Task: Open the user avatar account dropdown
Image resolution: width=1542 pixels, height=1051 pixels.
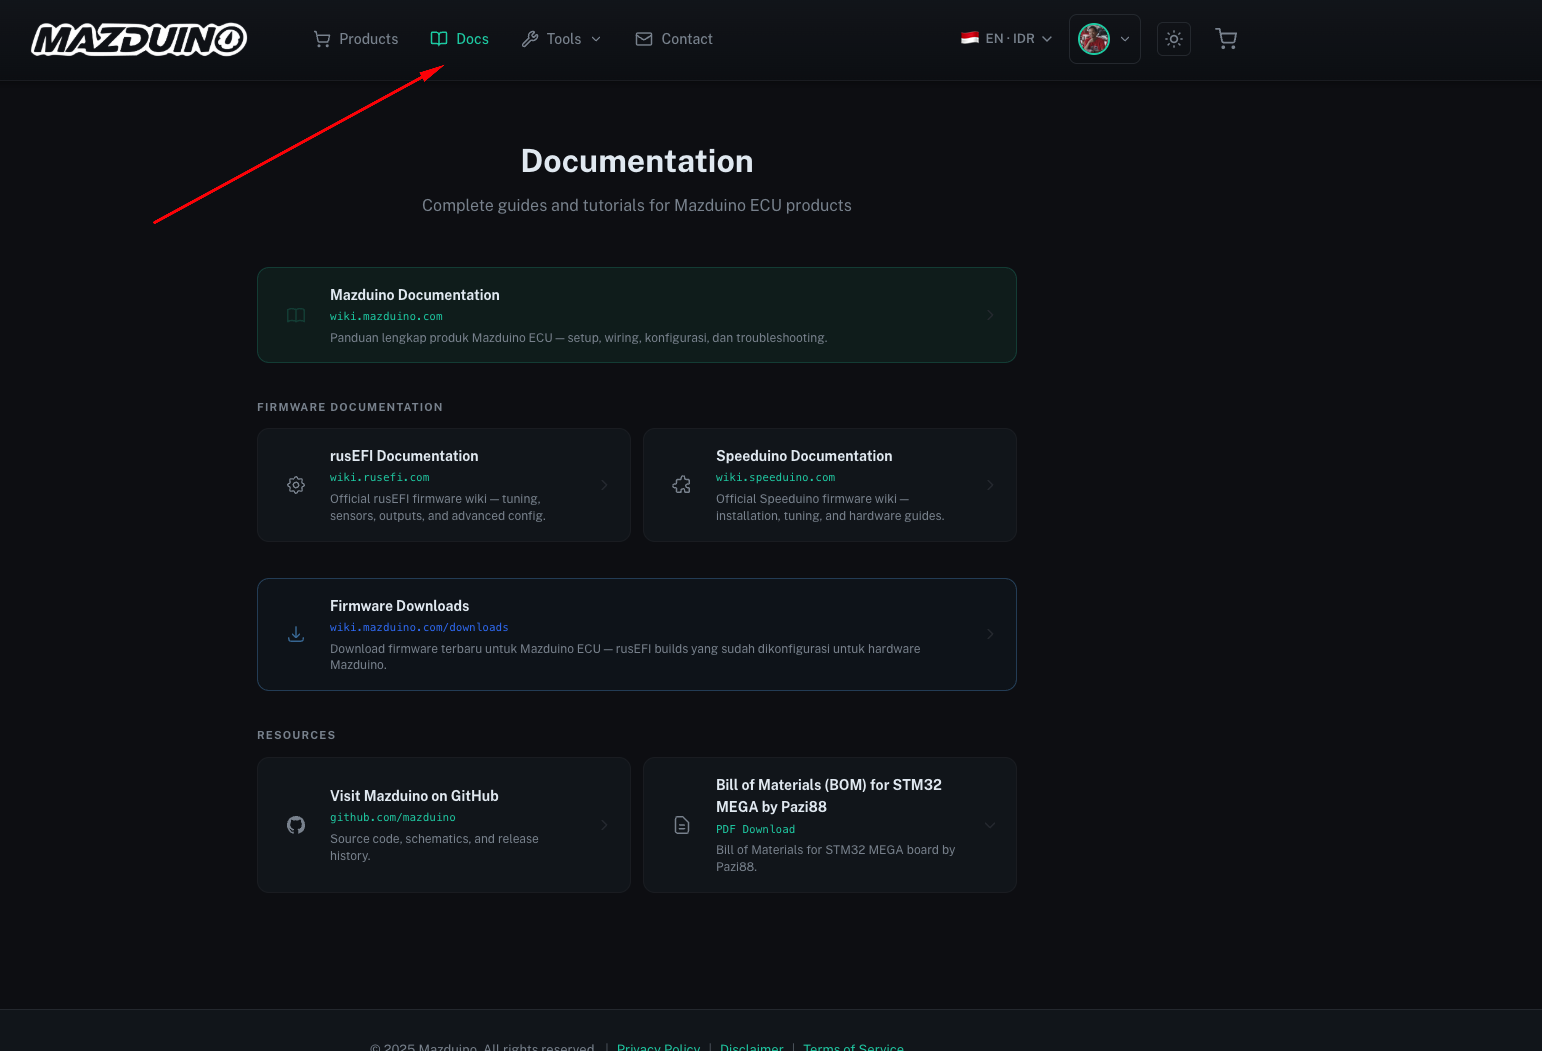Action: click(x=1105, y=39)
